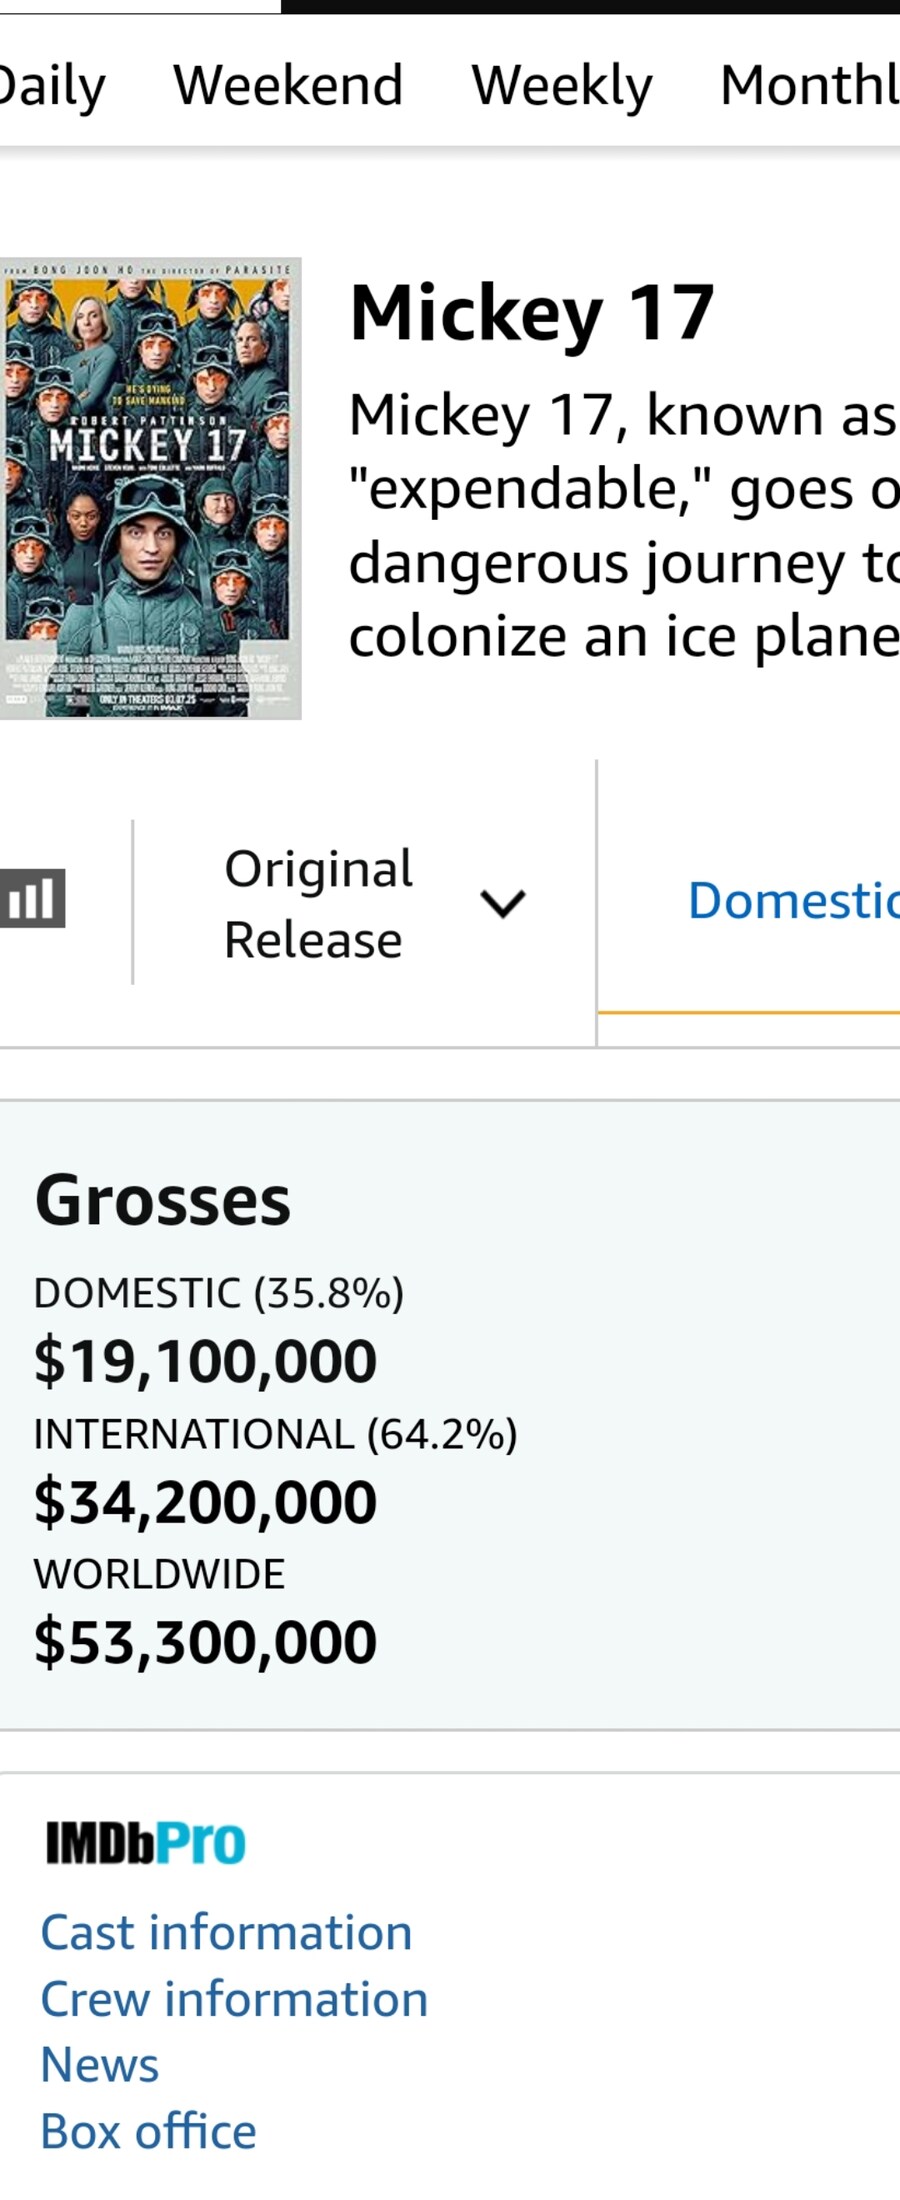This screenshot has height=2200, width=900.
Task: Click the Mickey 17 title heading
Action: coord(532,313)
